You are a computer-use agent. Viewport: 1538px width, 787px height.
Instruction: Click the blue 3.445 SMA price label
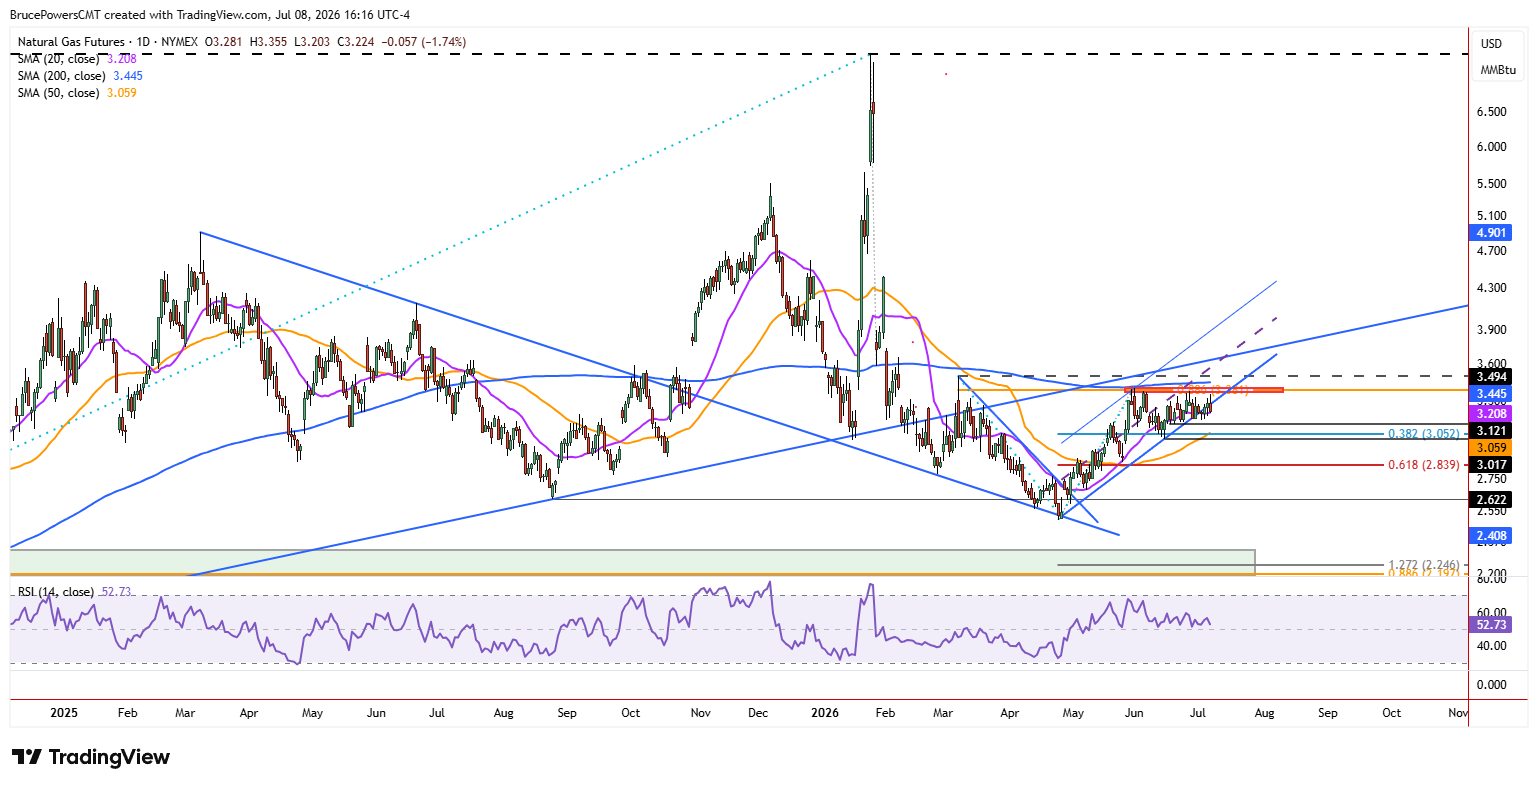click(1491, 395)
